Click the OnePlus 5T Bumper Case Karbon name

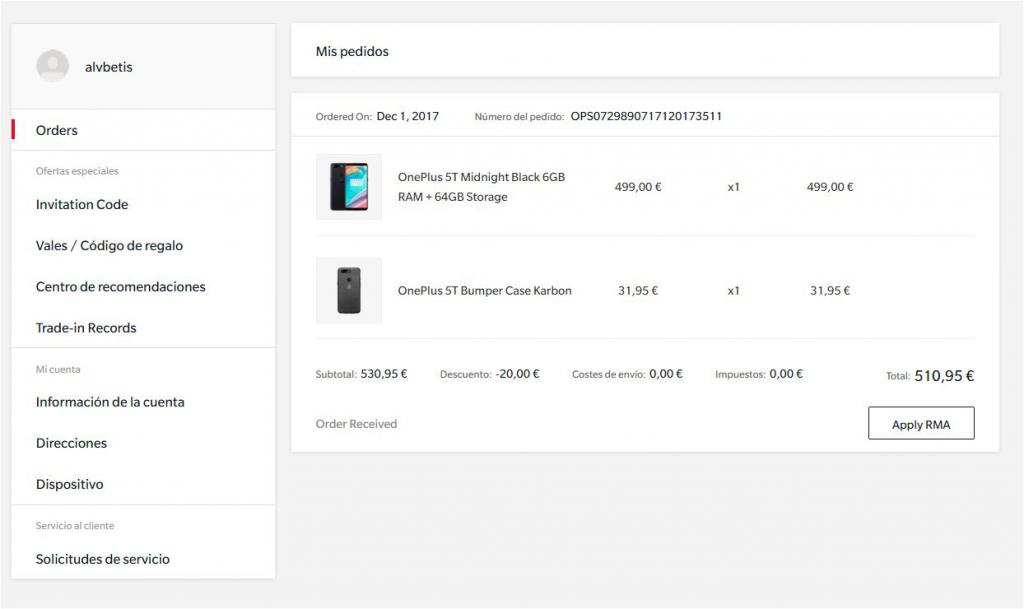point(484,291)
